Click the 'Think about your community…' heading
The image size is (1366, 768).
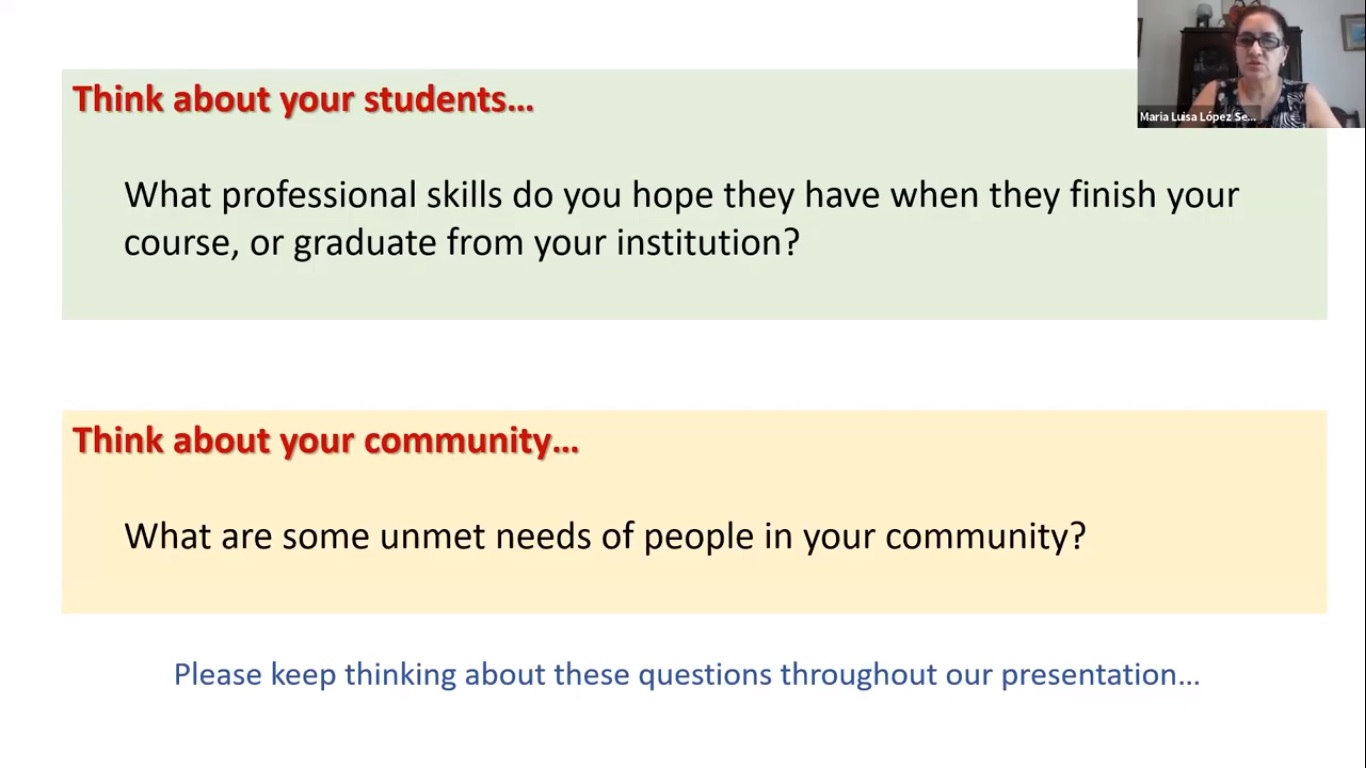(325, 441)
